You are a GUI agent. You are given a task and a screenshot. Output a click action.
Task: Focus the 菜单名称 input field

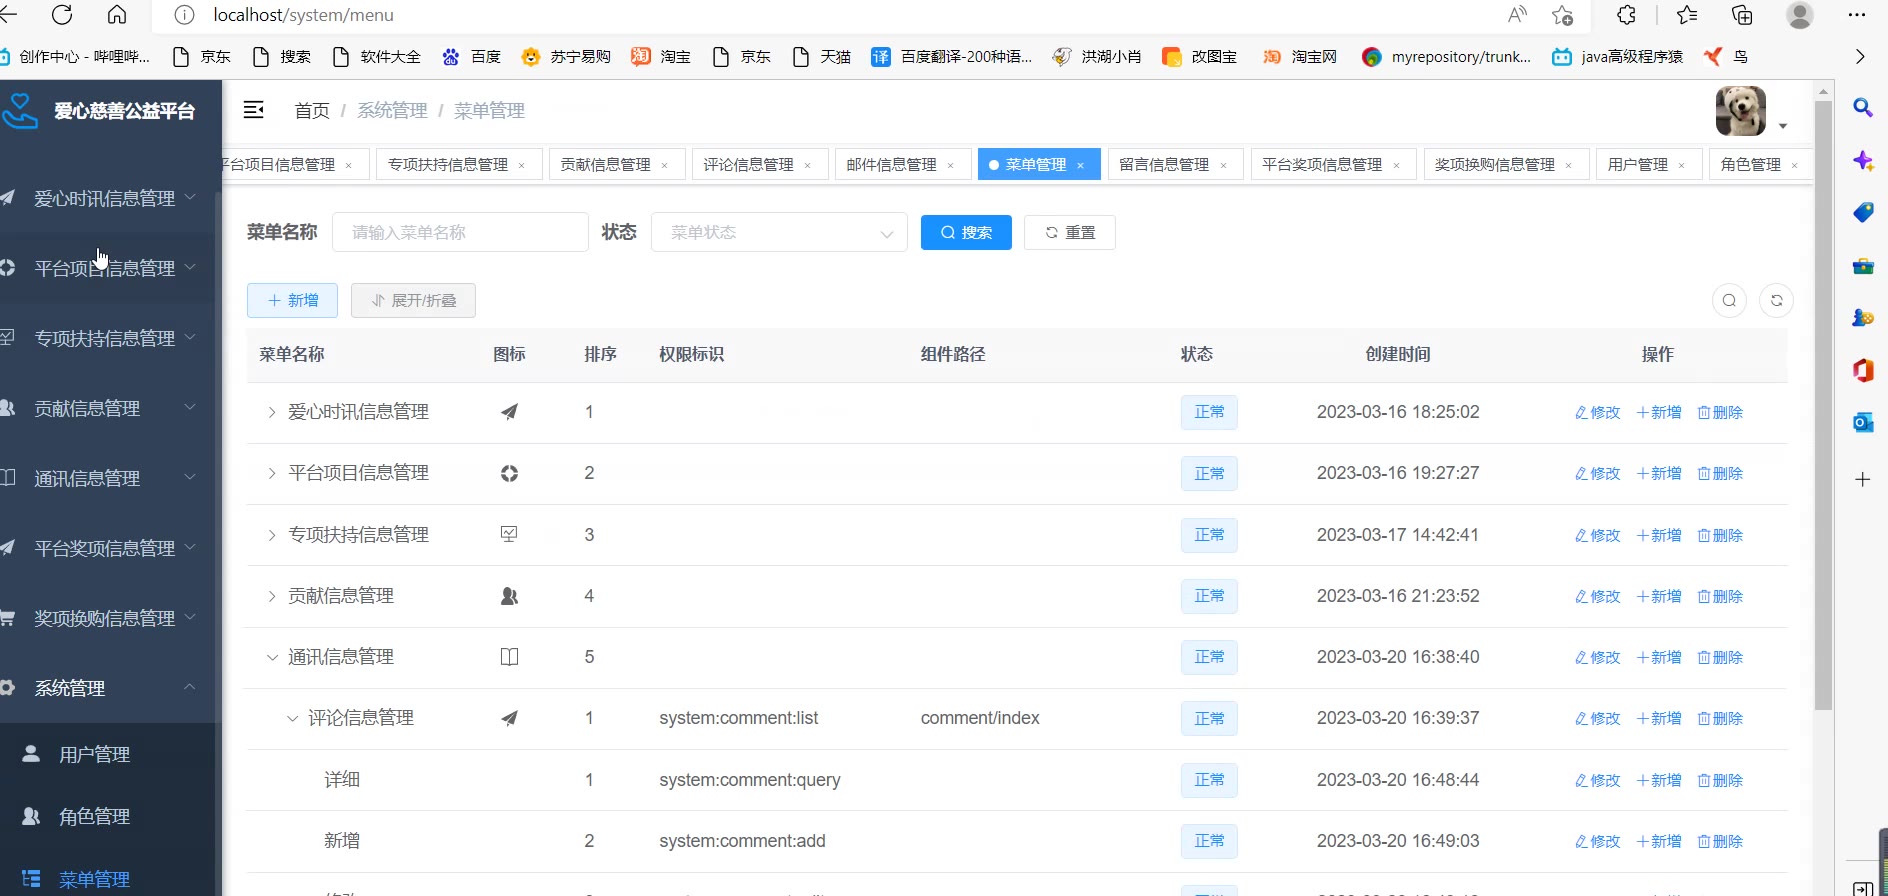460,232
